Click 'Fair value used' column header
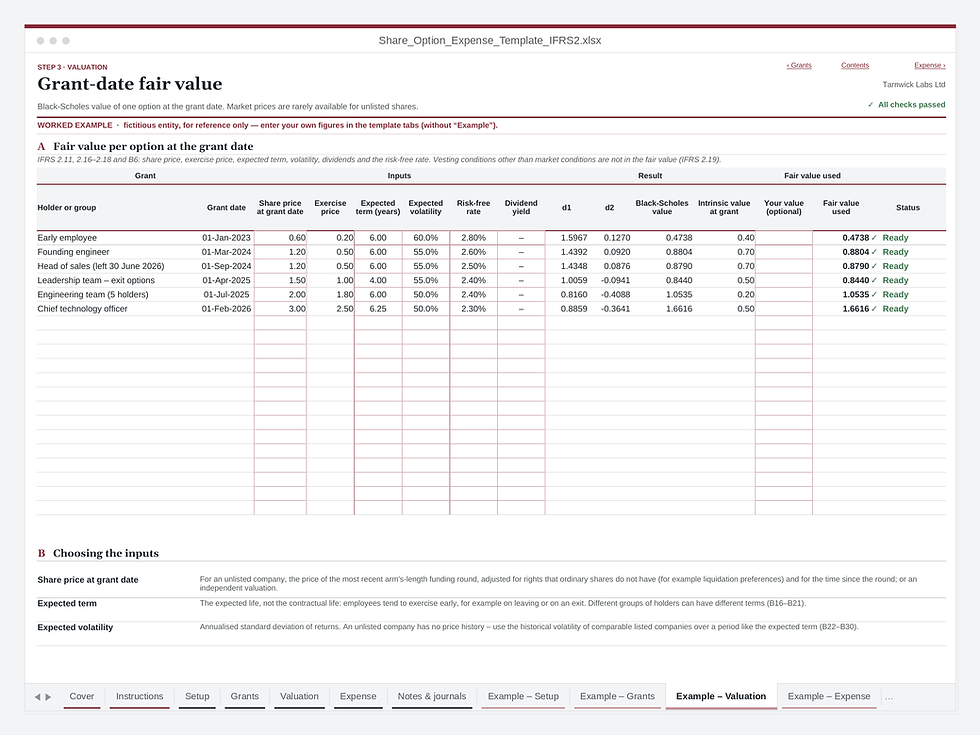The height and width of the screenshot is (735, 980). [841, 208]
